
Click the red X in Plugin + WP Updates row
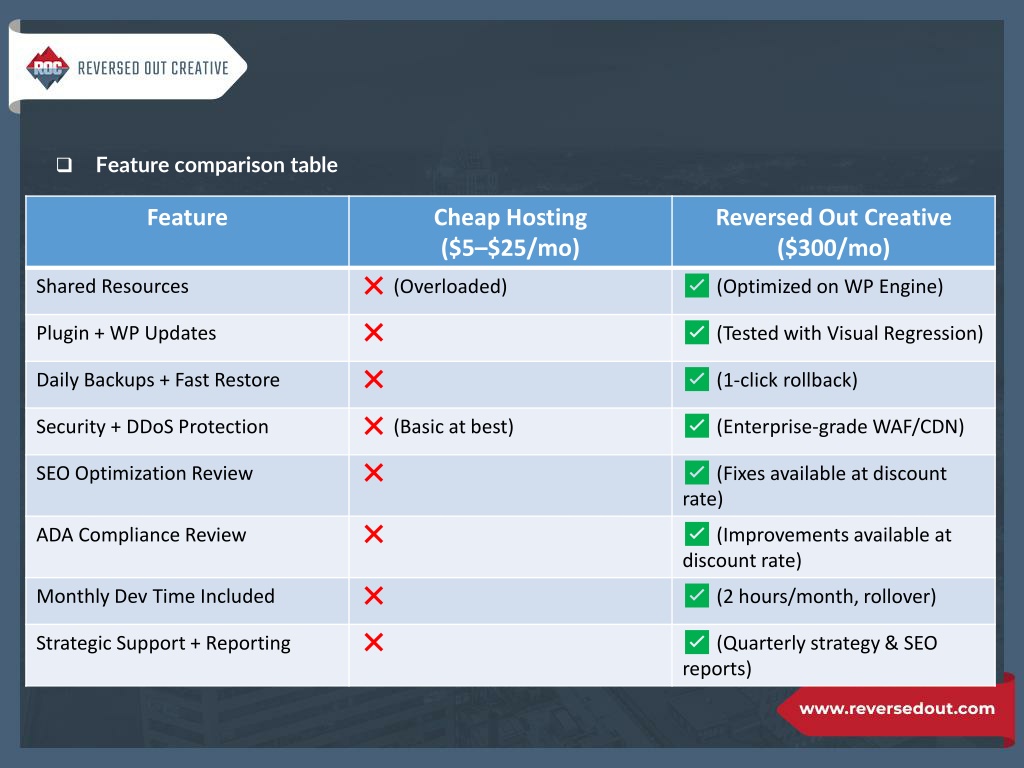tap(374, 332)
